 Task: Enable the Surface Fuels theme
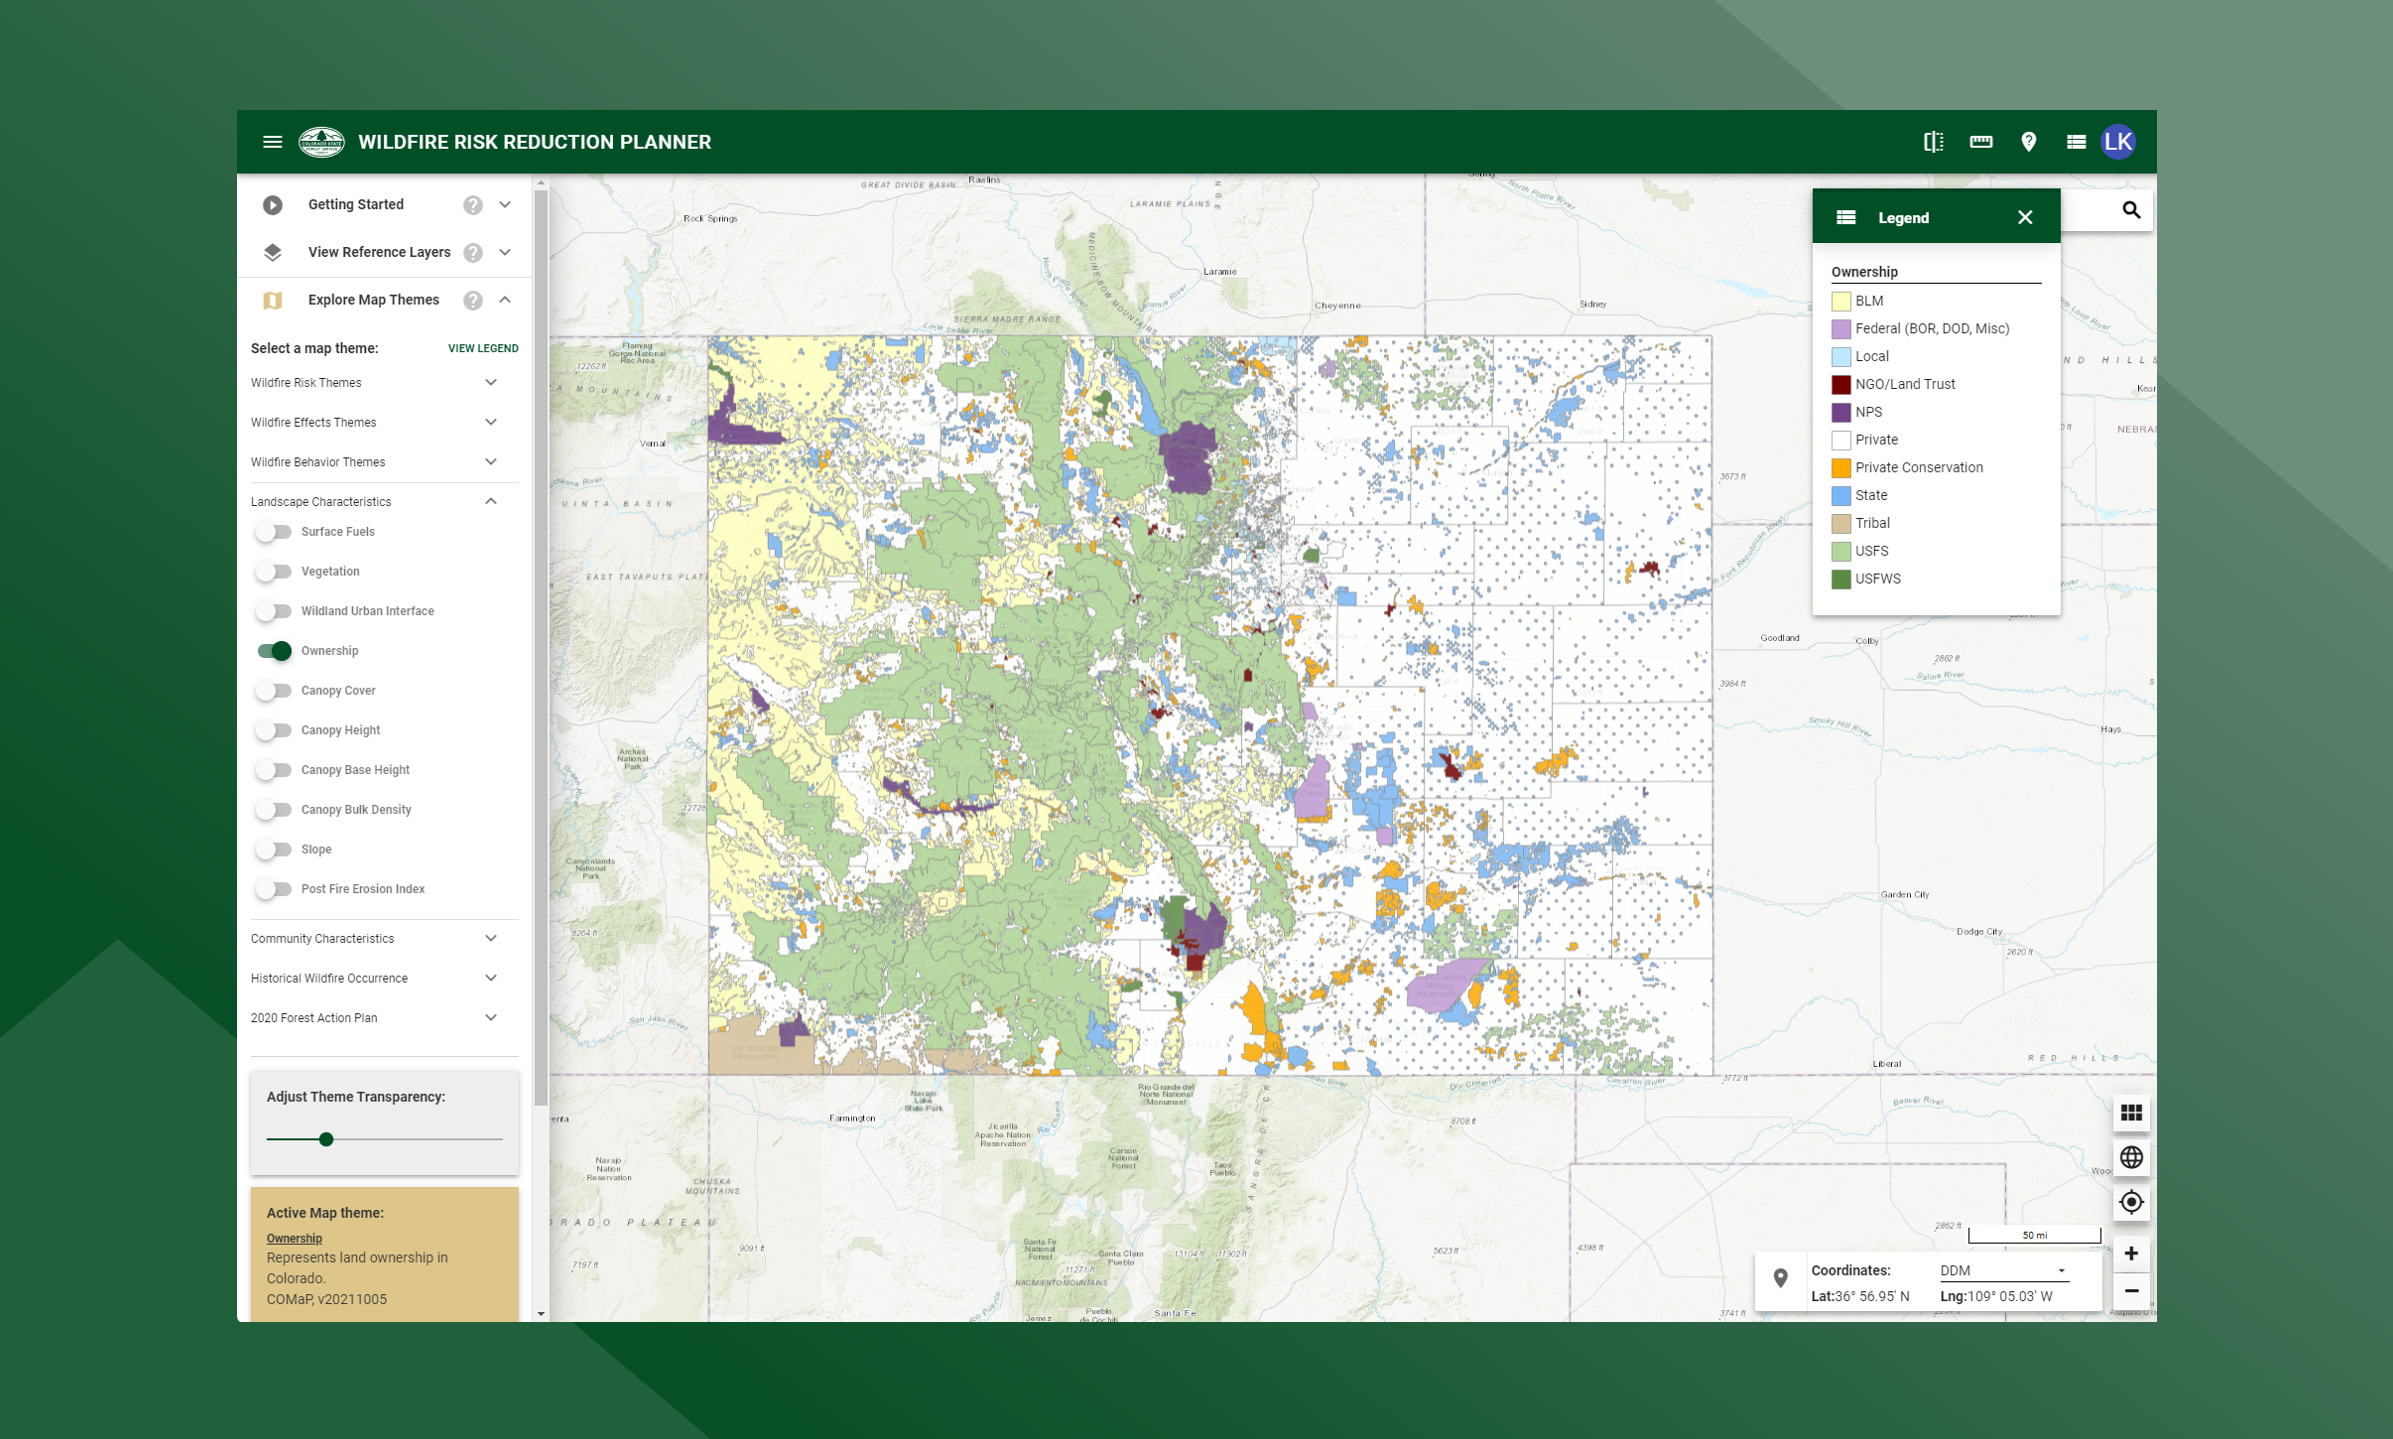(273, 532)
